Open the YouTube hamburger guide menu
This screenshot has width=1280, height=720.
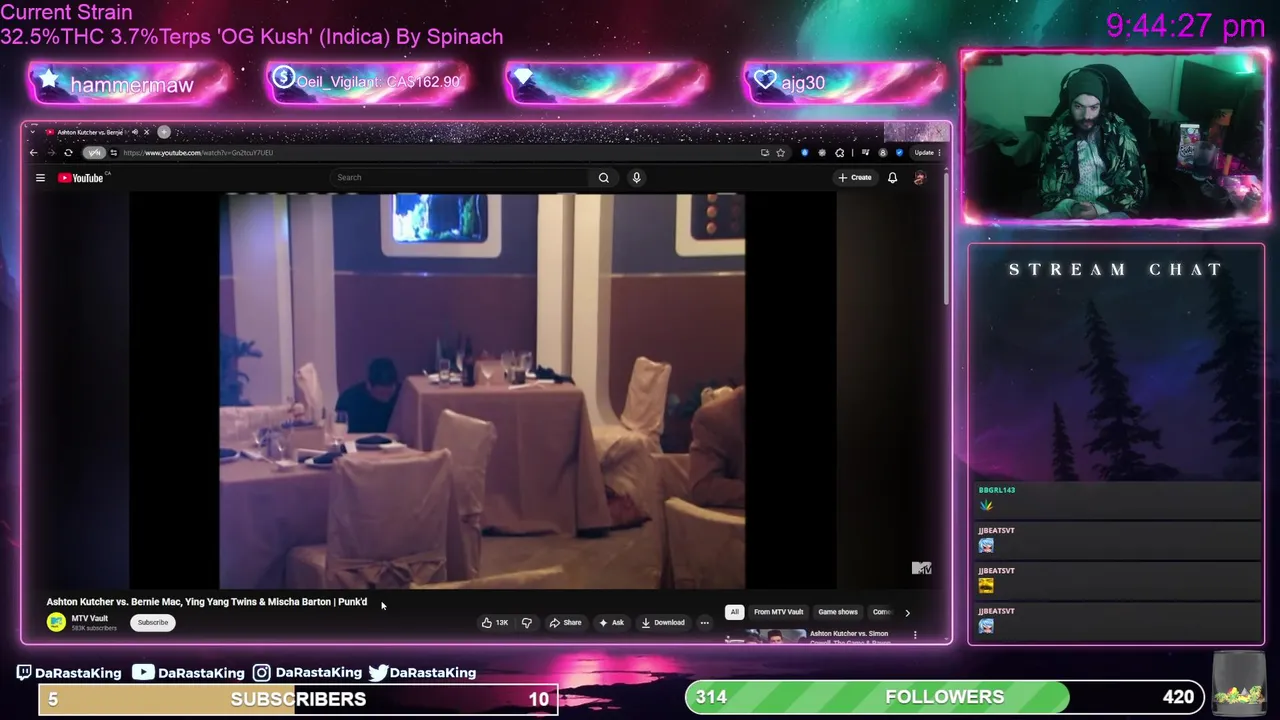pos(40,178)
